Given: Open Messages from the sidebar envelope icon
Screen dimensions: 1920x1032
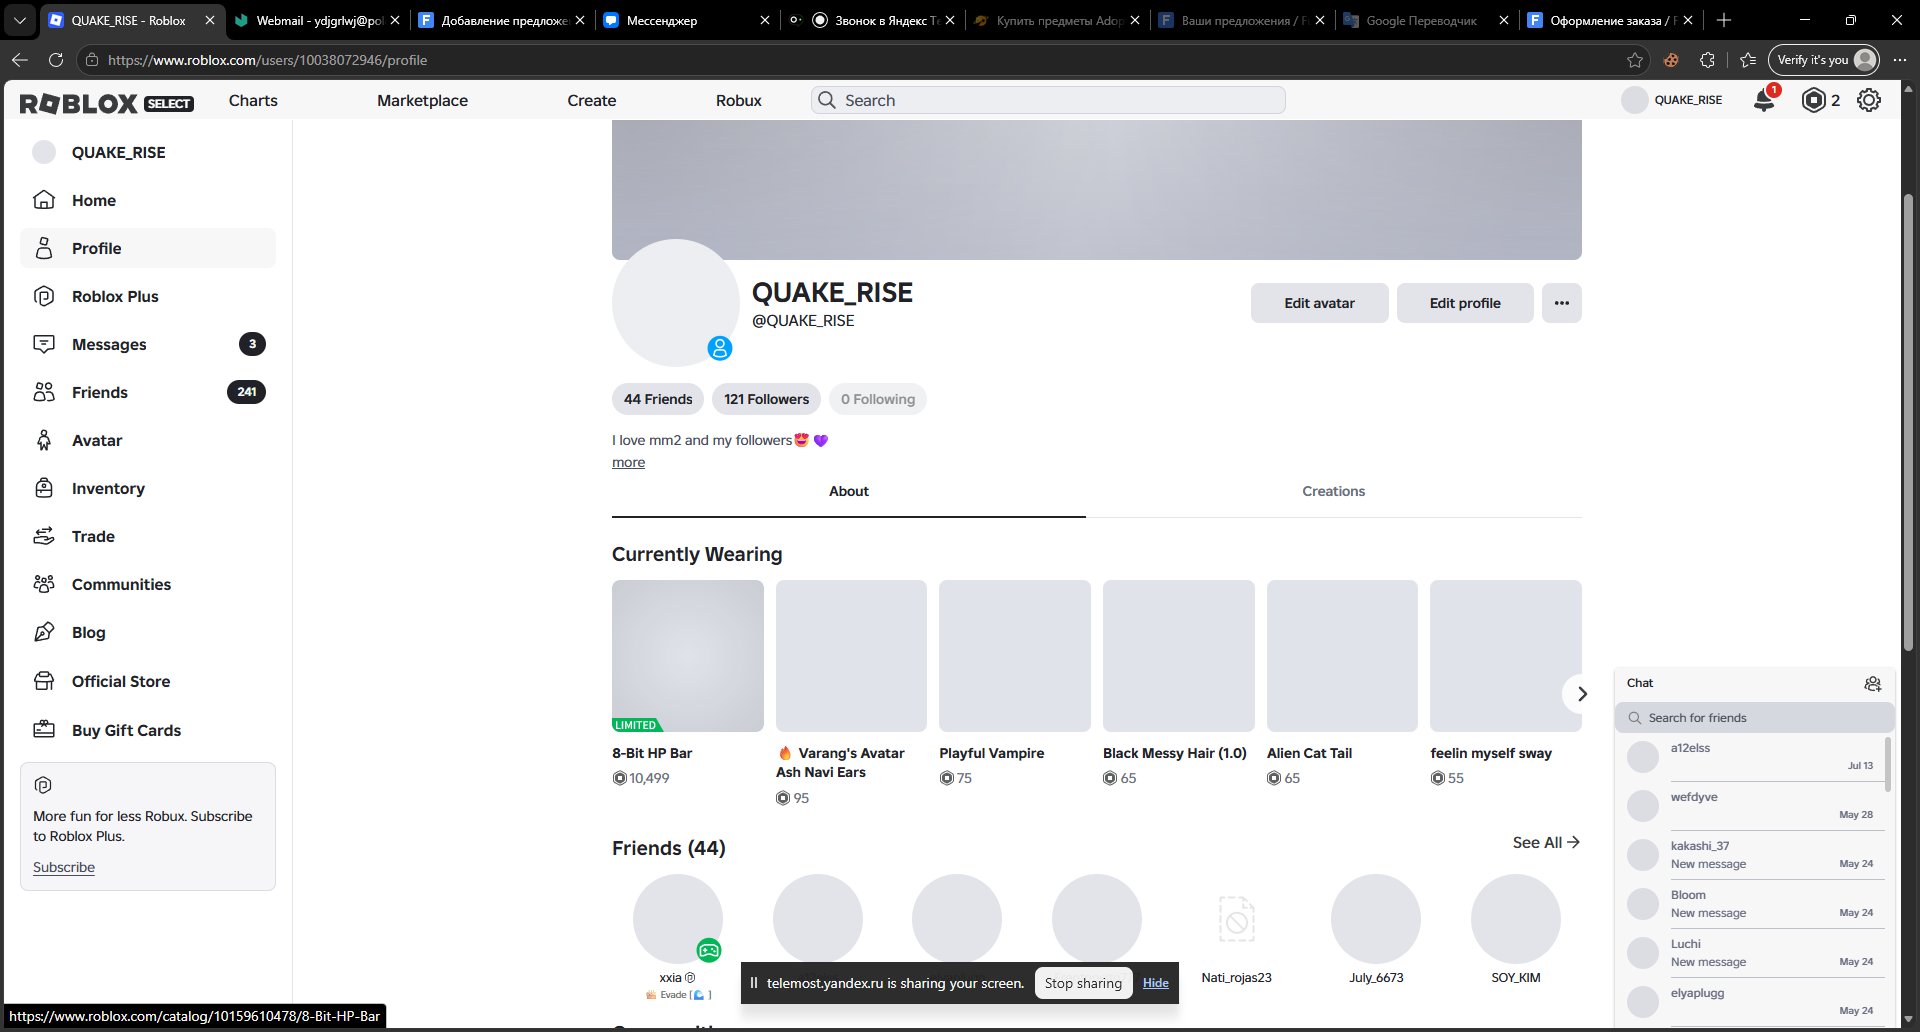Looking at the screenshot, I should [44, 344].
